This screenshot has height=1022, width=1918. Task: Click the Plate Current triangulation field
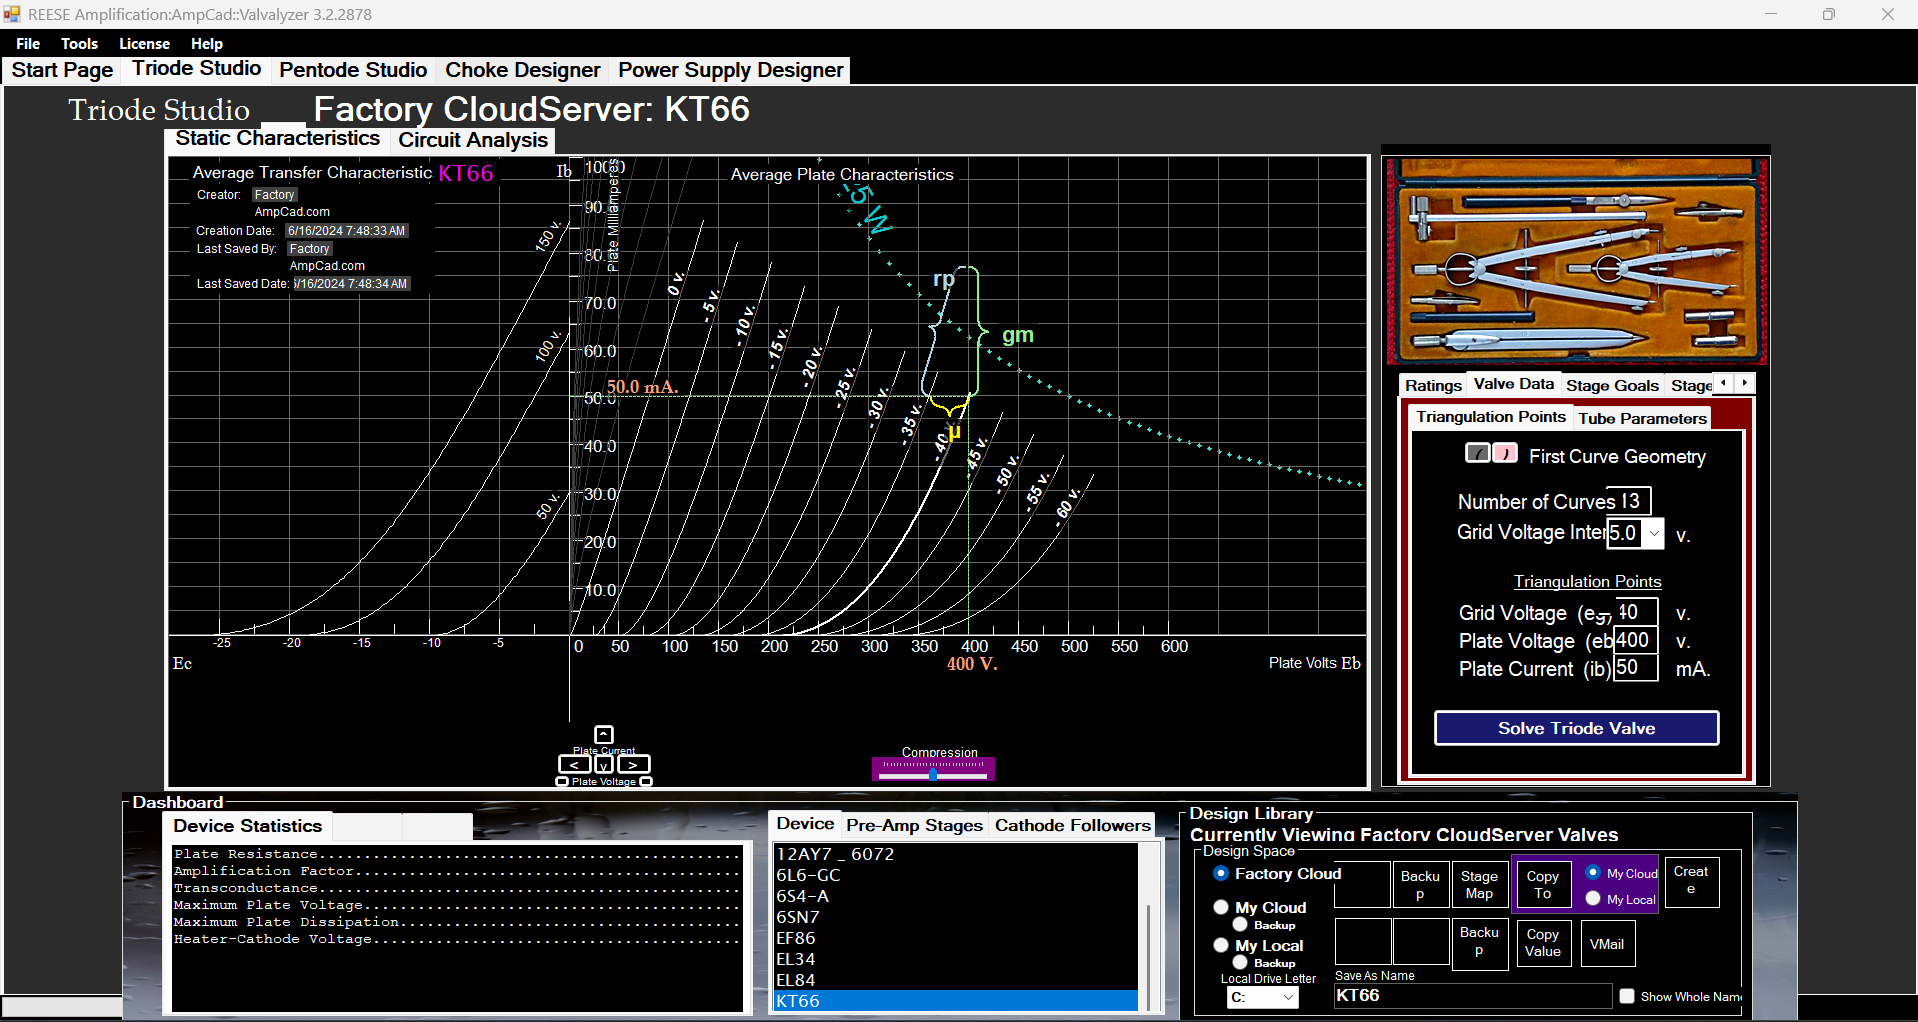[x=1636, y=668]
